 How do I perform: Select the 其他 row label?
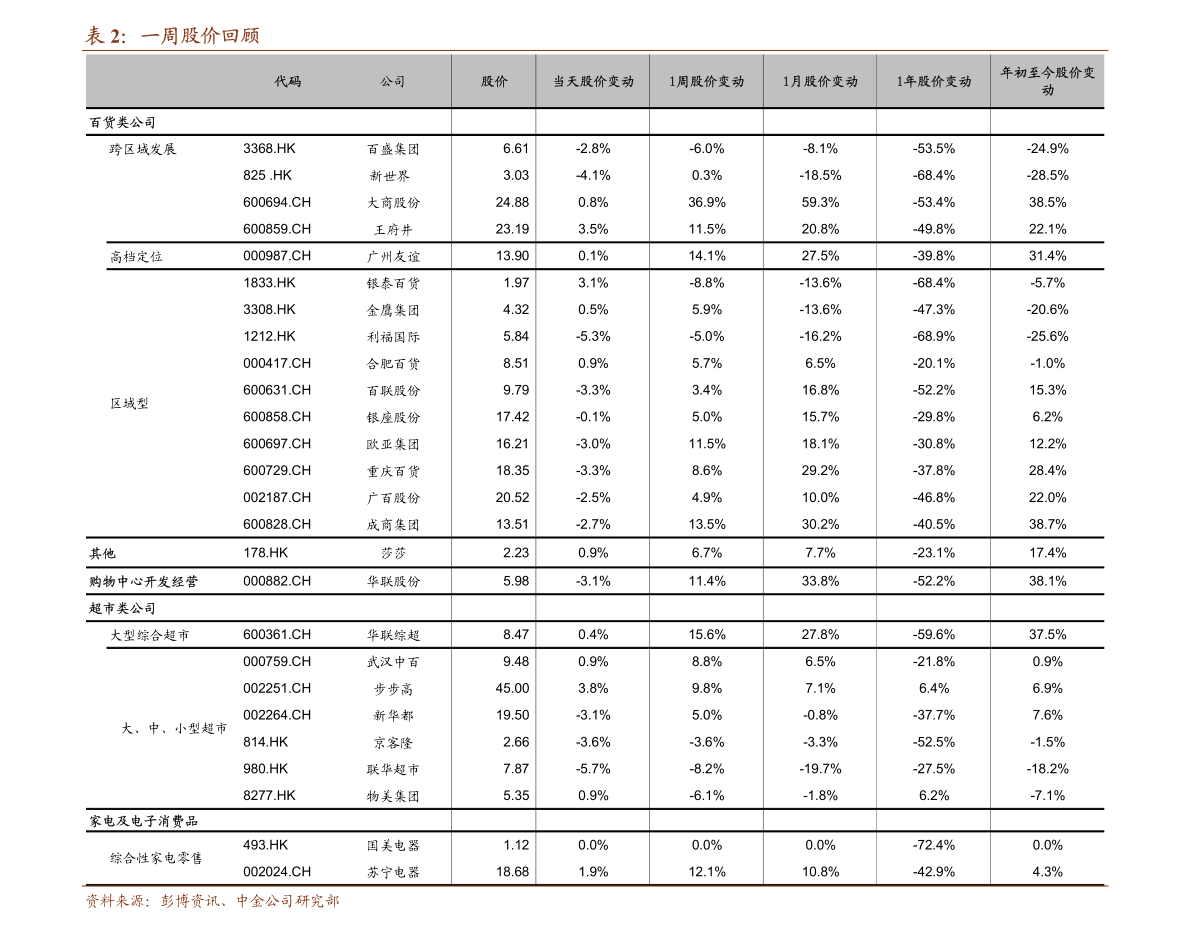click(102, 553)
